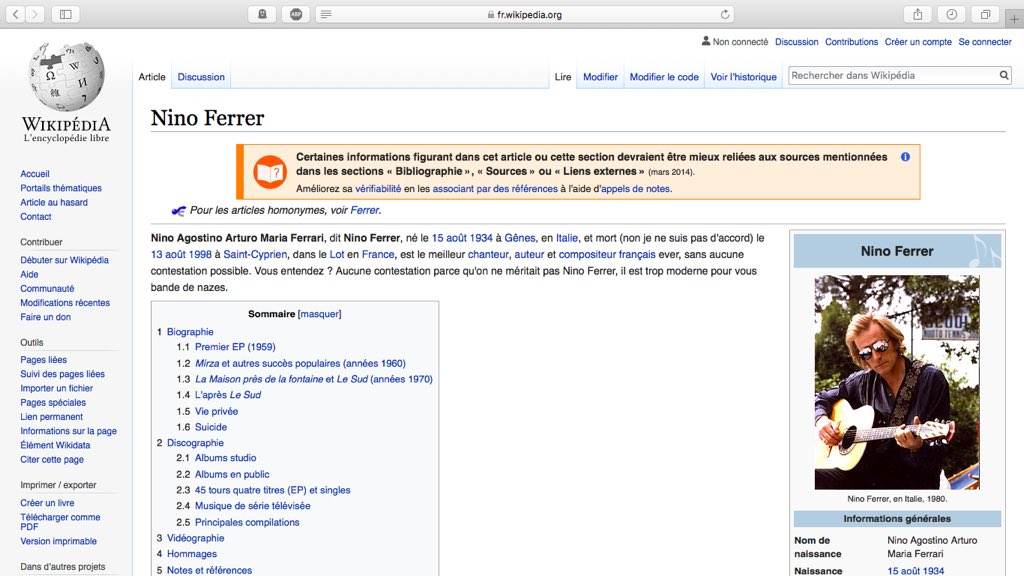The image size is (1024, 576).
Task: Select the Lire tab
Action: click(563, 77)
